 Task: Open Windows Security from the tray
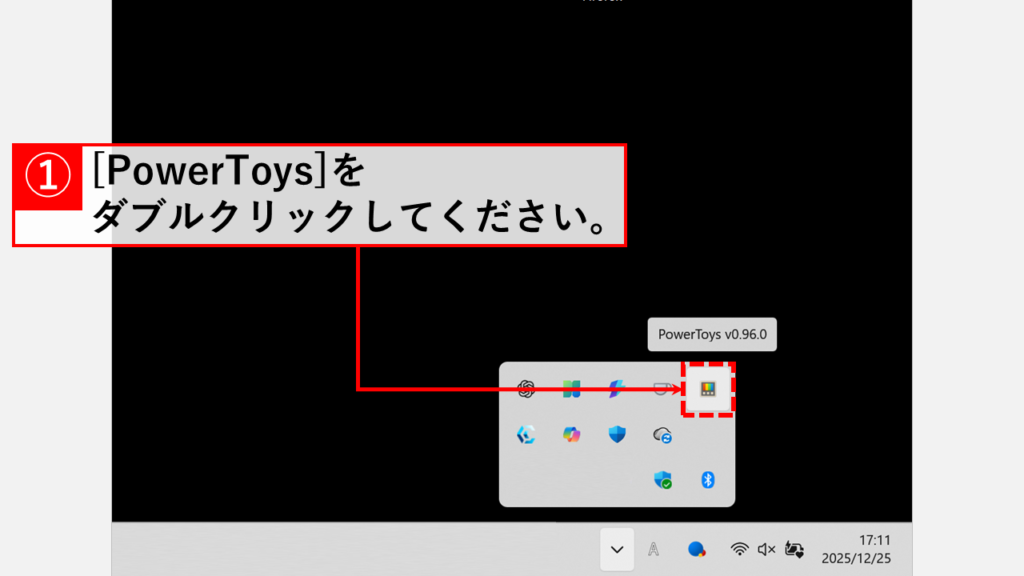(617, 435)
